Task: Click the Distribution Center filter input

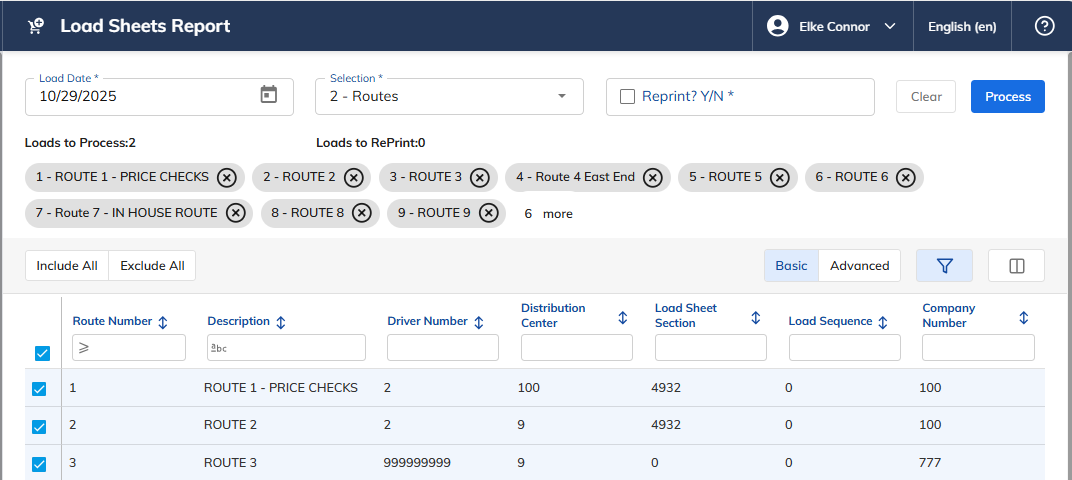Action: (x=576, y=348)
